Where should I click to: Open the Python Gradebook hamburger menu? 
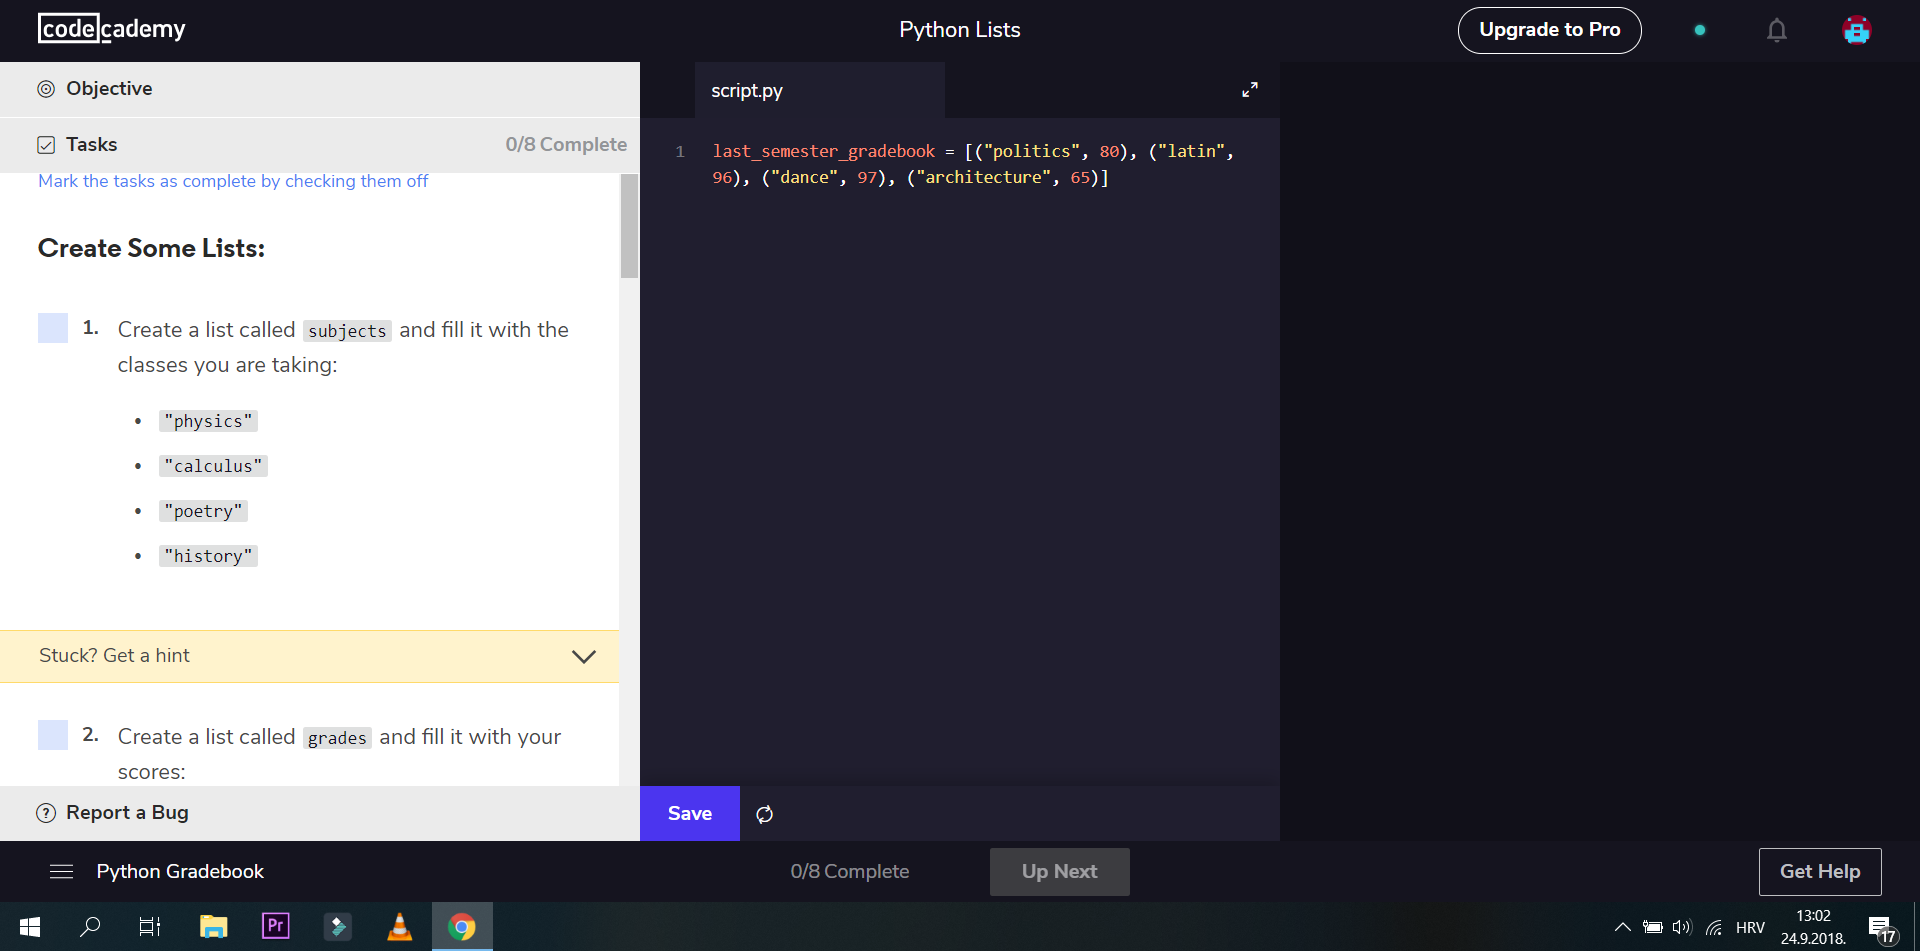coord(61,871)
